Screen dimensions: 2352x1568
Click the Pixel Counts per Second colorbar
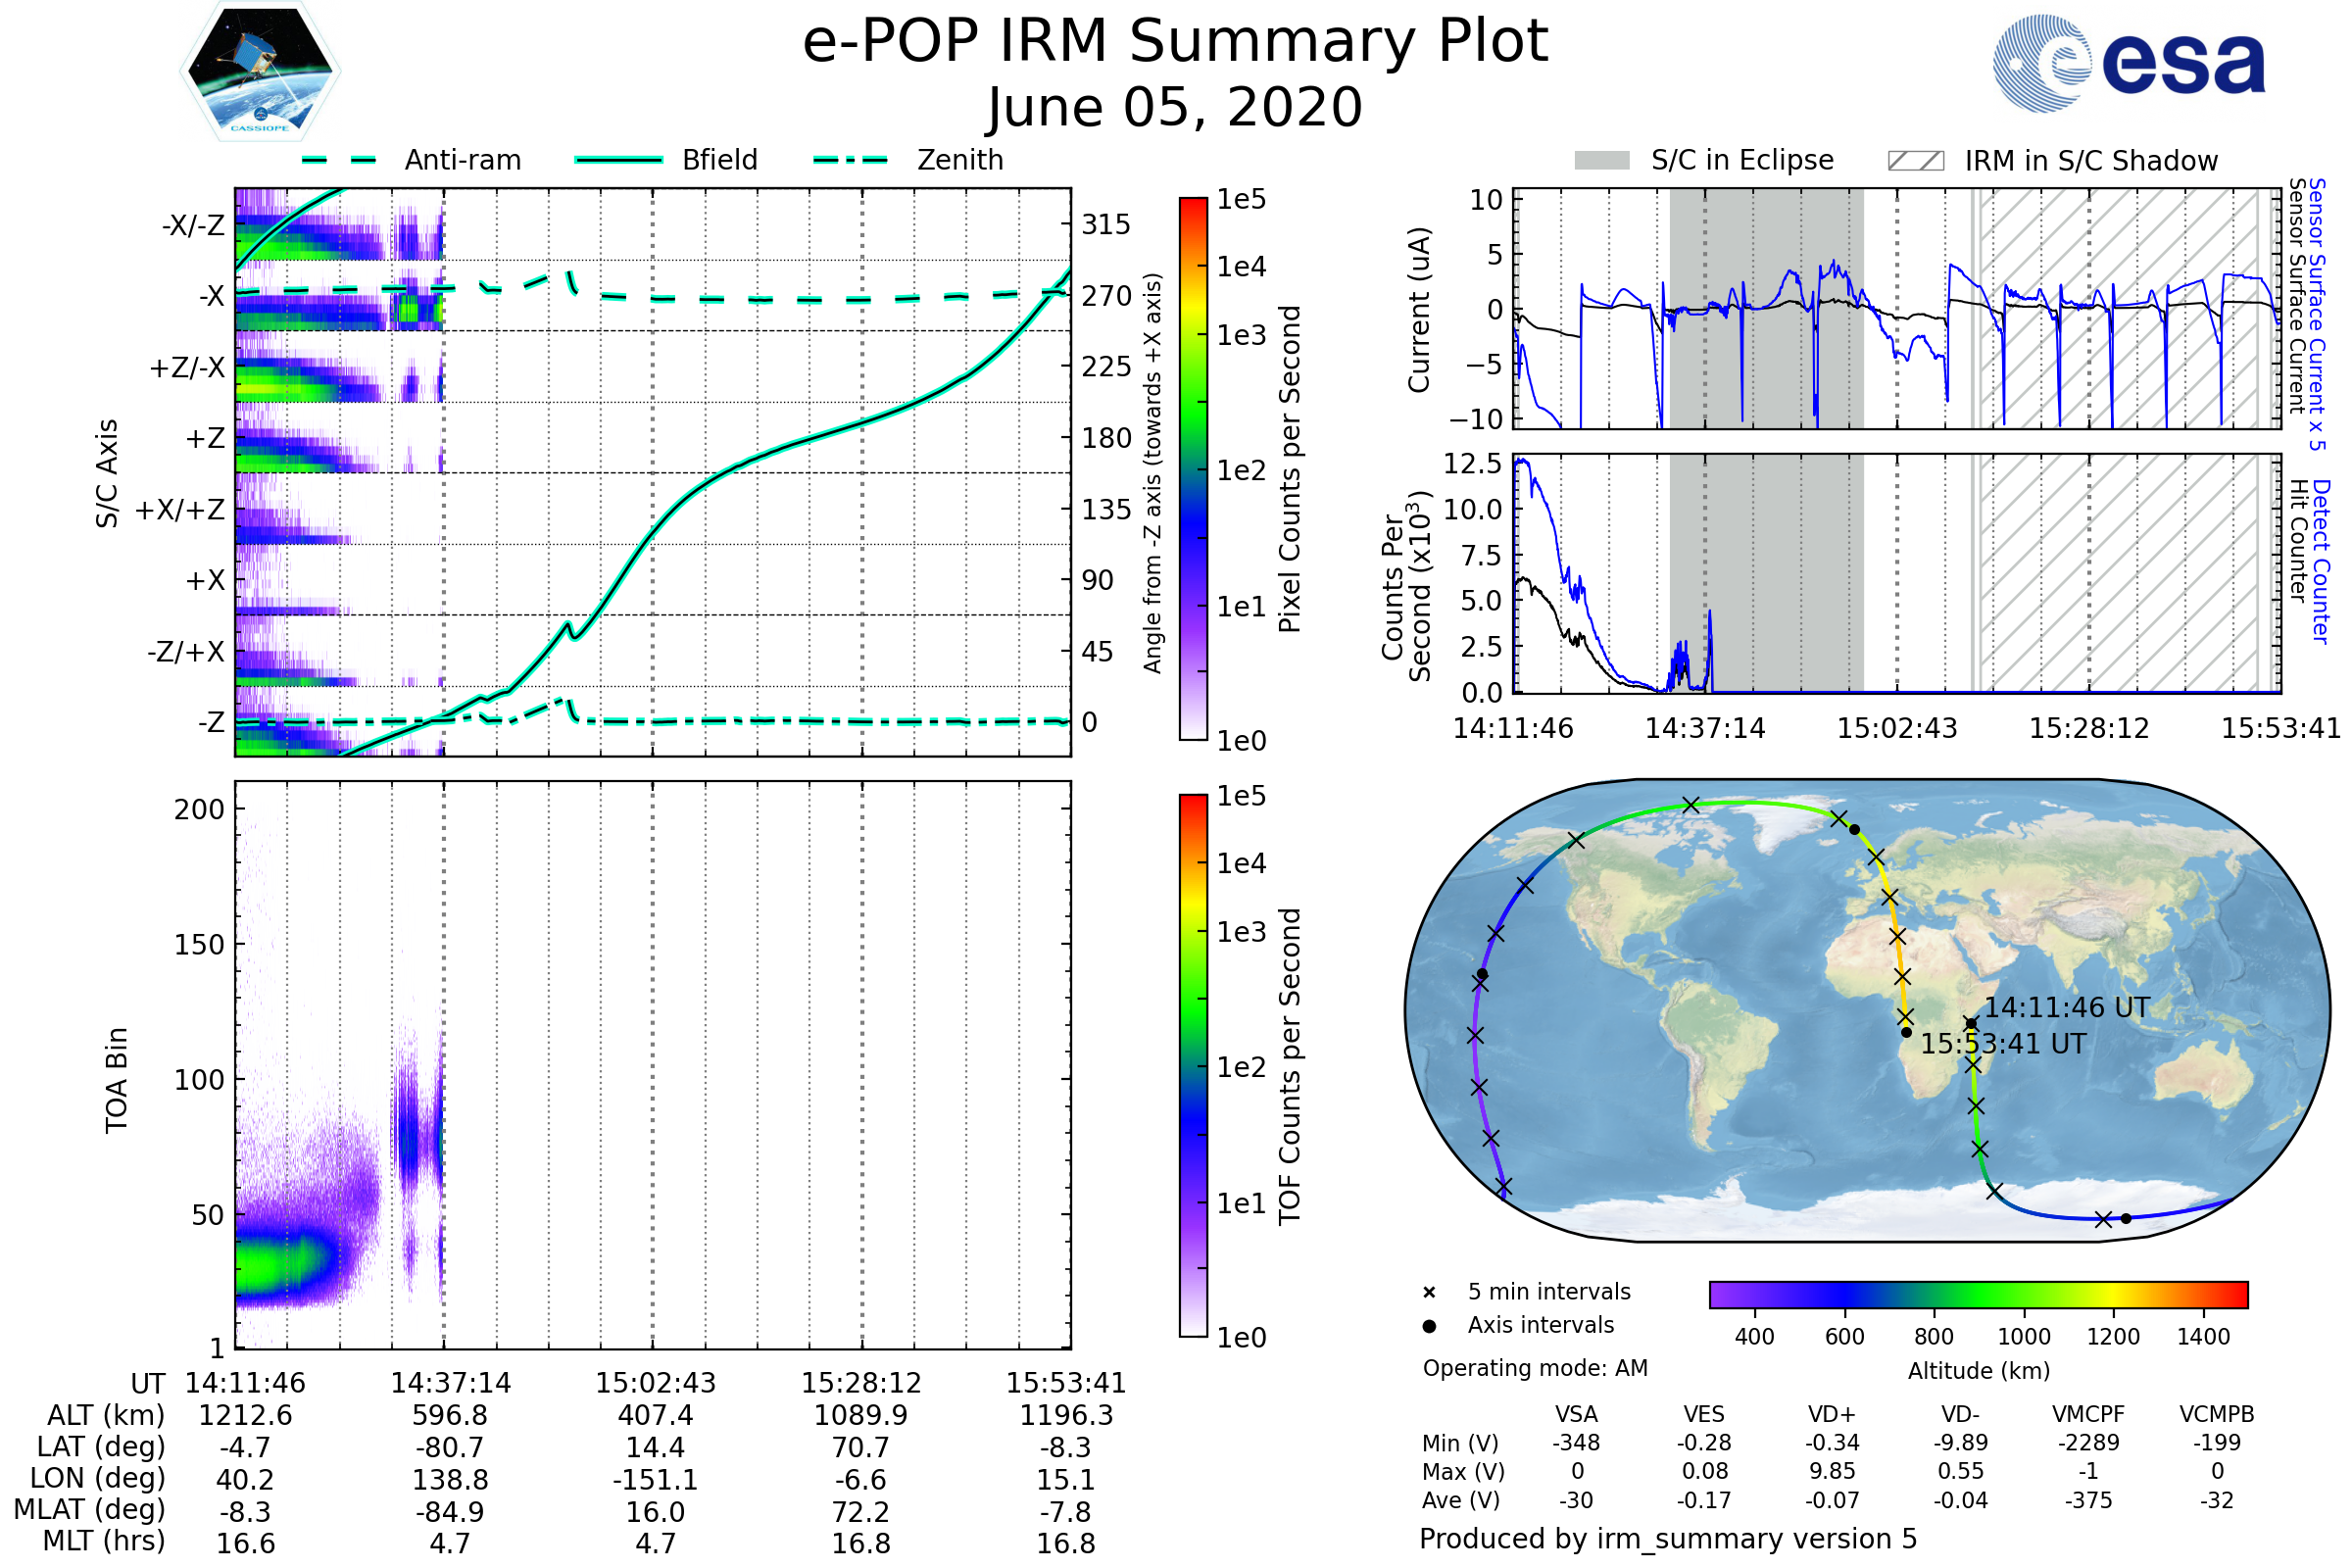[x=1193, y=469]
